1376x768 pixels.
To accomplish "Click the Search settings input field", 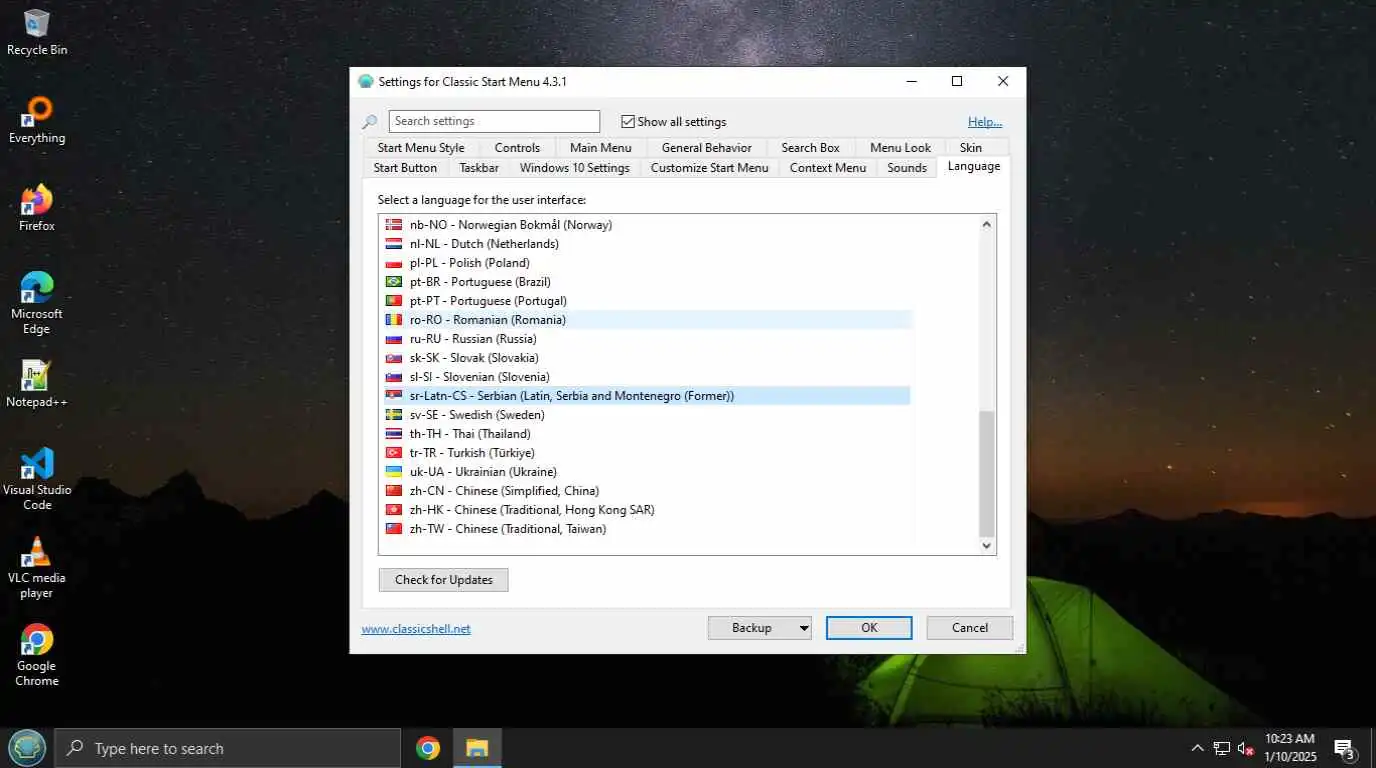I will point(494,121).
